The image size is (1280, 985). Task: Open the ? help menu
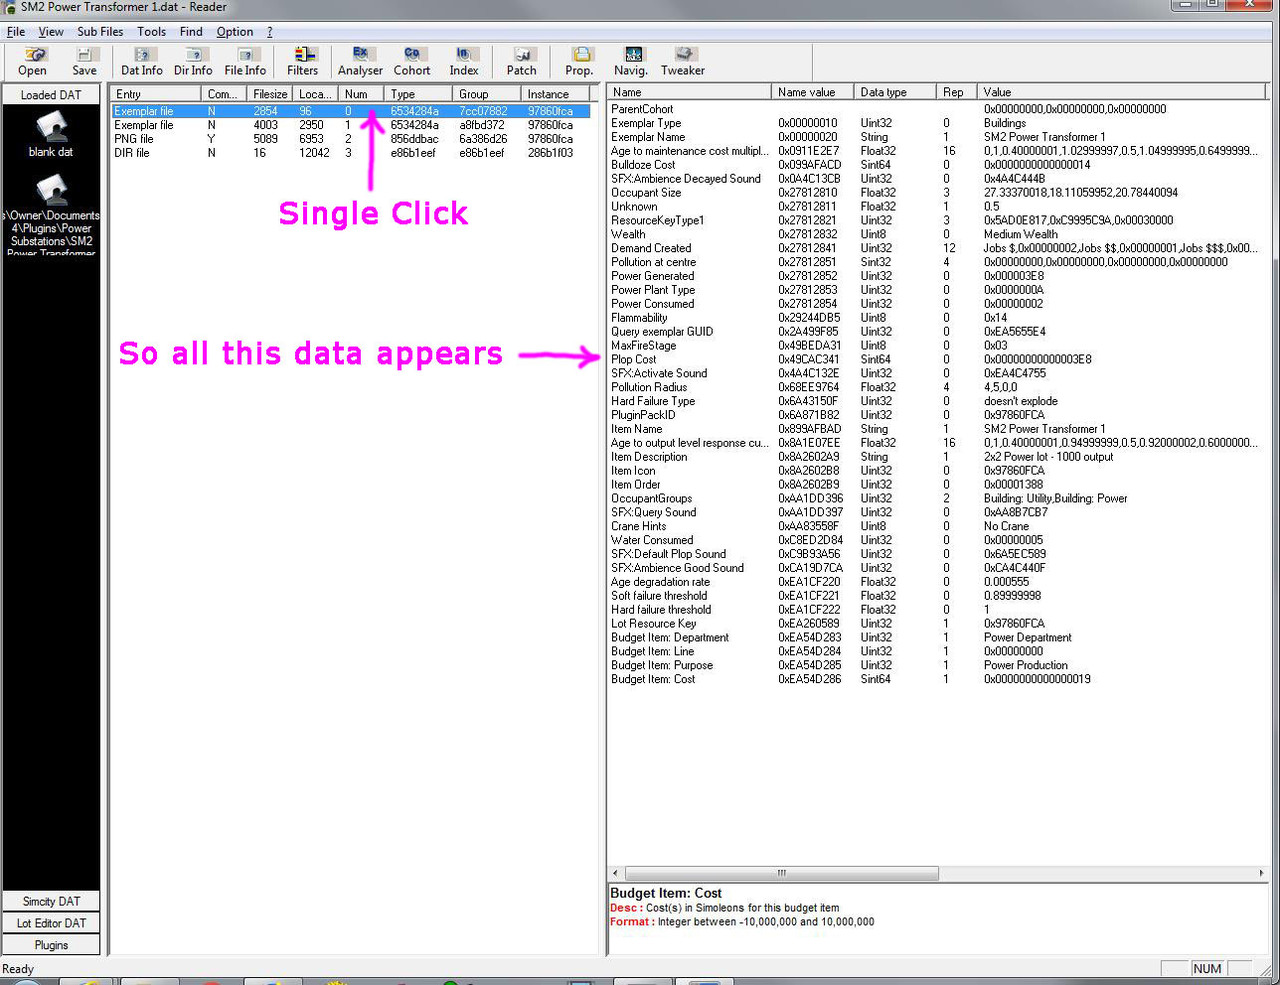pyautogui.click(x=270, y=32)
